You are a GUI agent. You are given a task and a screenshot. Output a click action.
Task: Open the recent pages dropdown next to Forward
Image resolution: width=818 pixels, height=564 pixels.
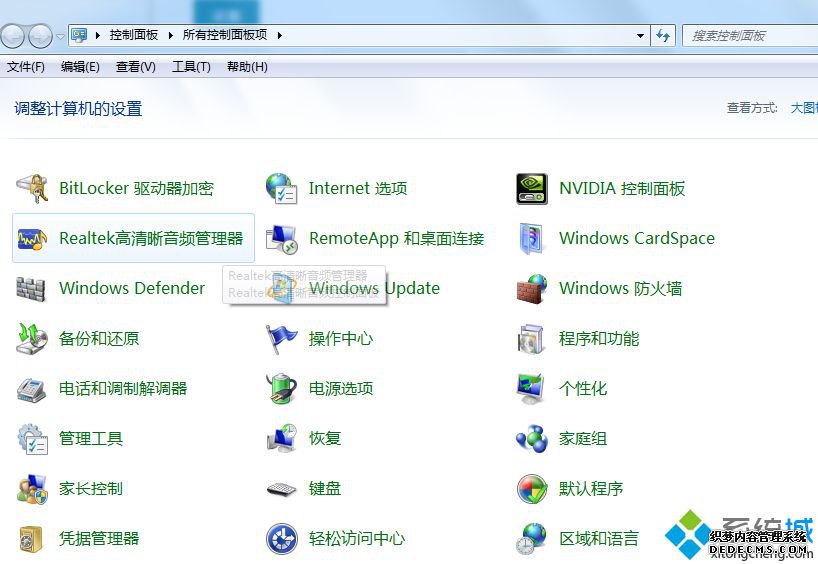61,36
